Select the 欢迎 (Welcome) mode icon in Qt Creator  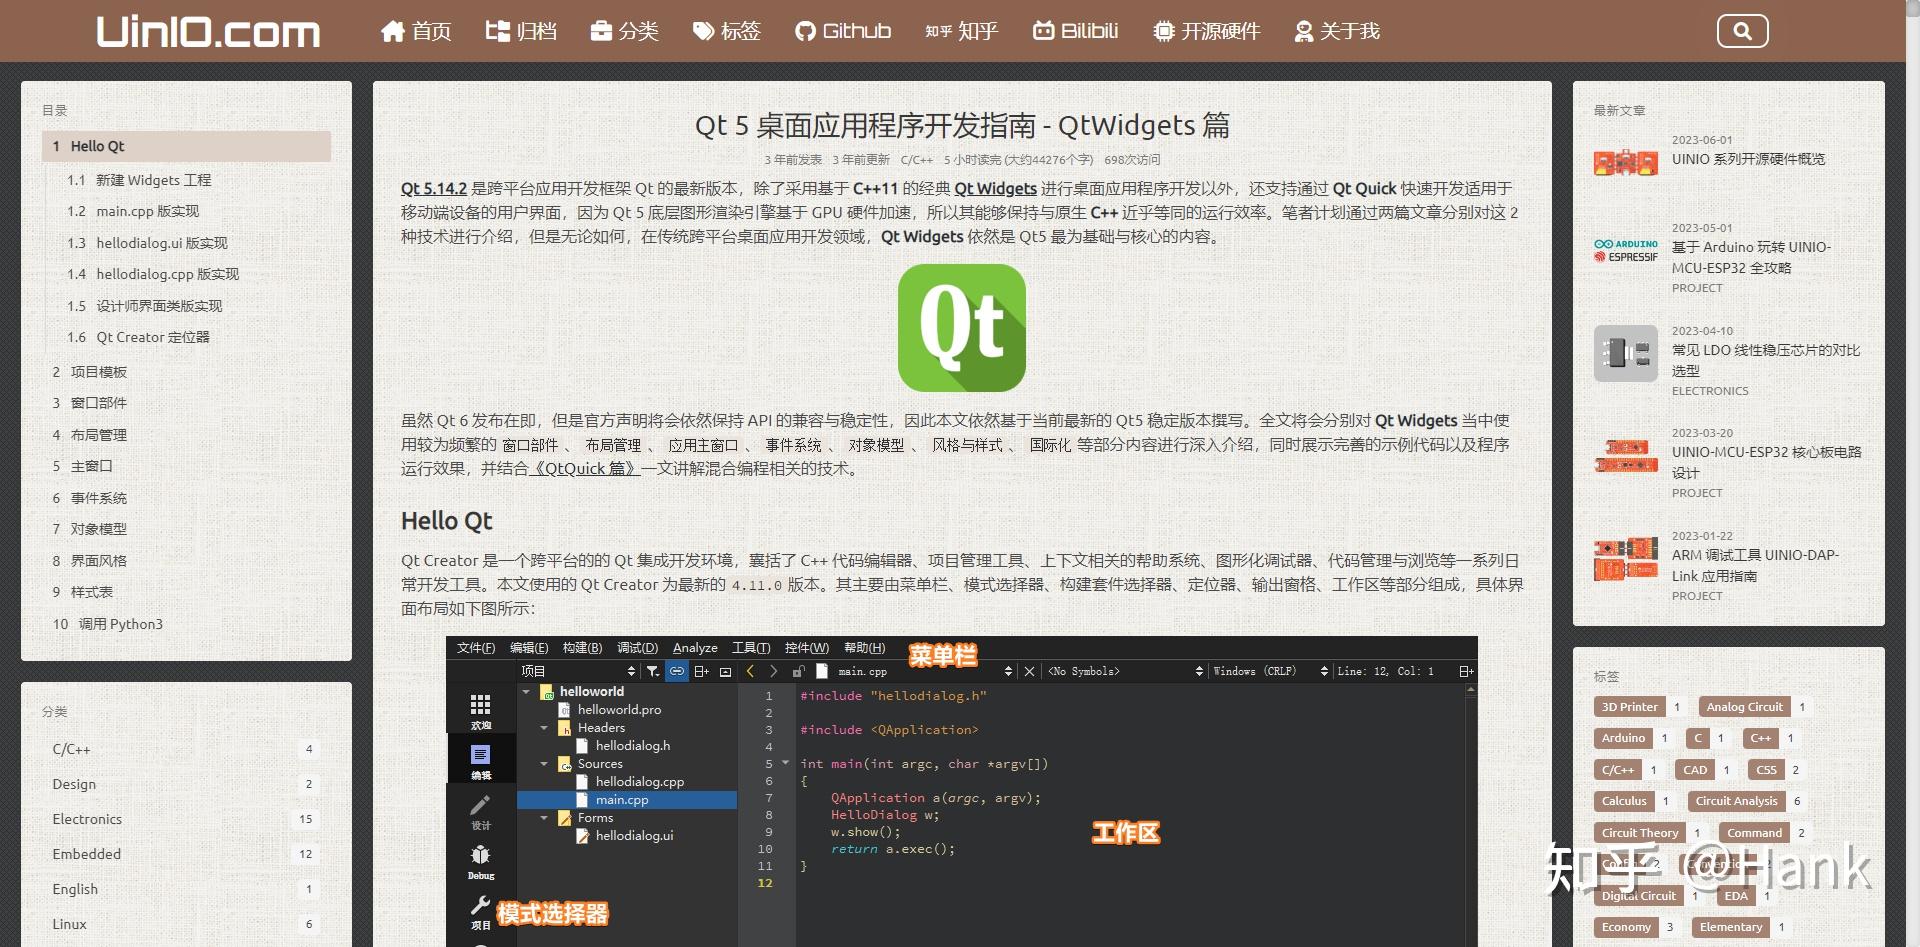(480, 706)
